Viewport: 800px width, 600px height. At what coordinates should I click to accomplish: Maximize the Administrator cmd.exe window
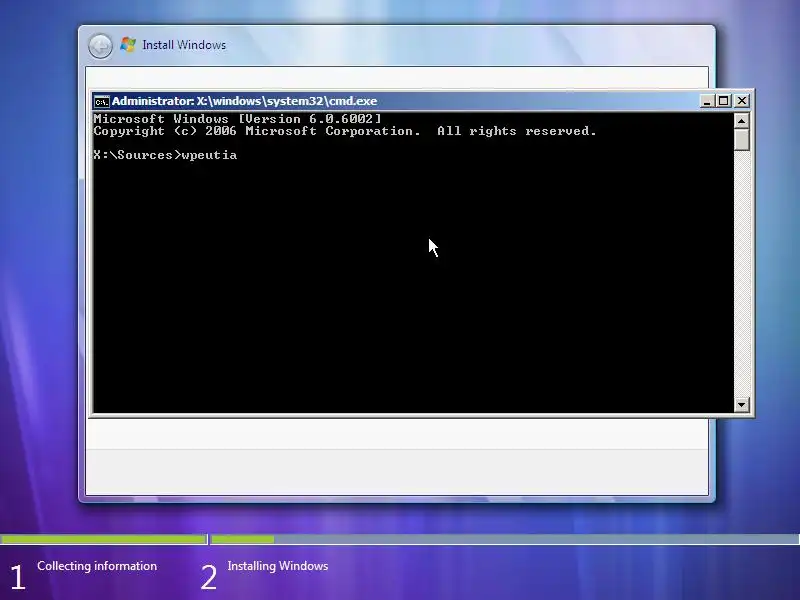point(723,101)
